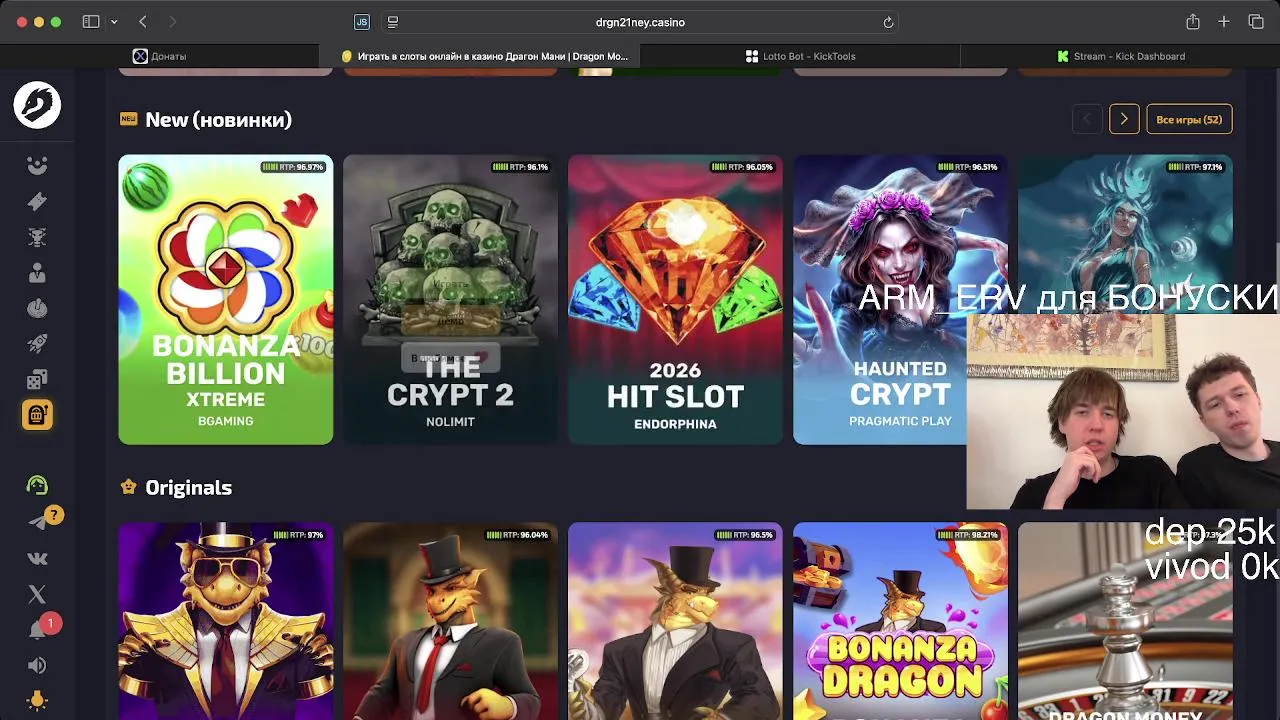The width and height of the screenshot is (1280, 720).
Task: Toggle sound with the speaker icon
Action: (37, 666)
